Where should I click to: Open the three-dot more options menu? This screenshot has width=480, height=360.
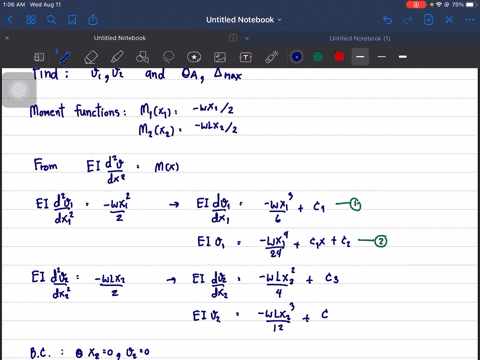[x=470, y=20]
